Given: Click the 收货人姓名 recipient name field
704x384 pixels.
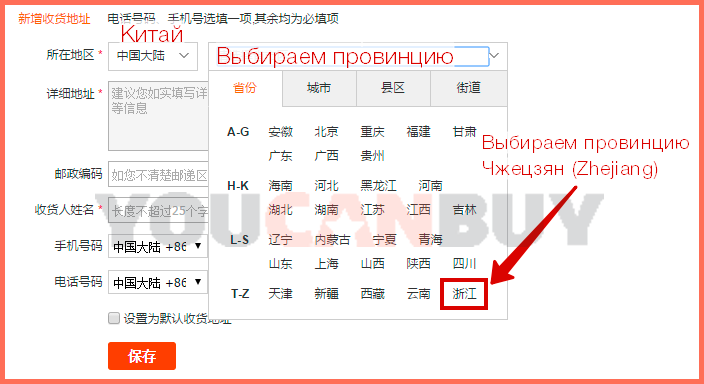Looking at the screenshot, I should point(158,210).
